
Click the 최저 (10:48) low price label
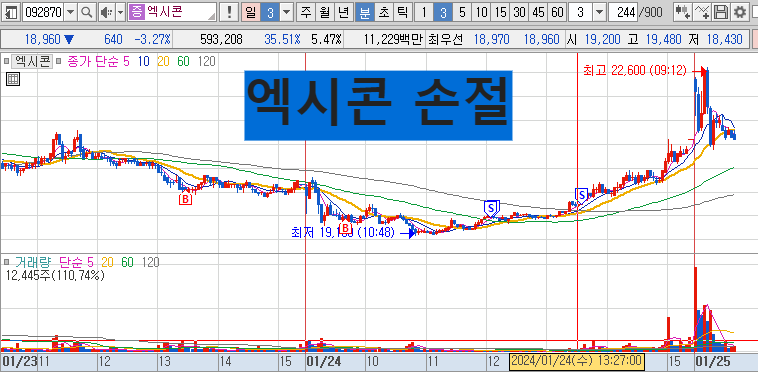coord(343,233)
